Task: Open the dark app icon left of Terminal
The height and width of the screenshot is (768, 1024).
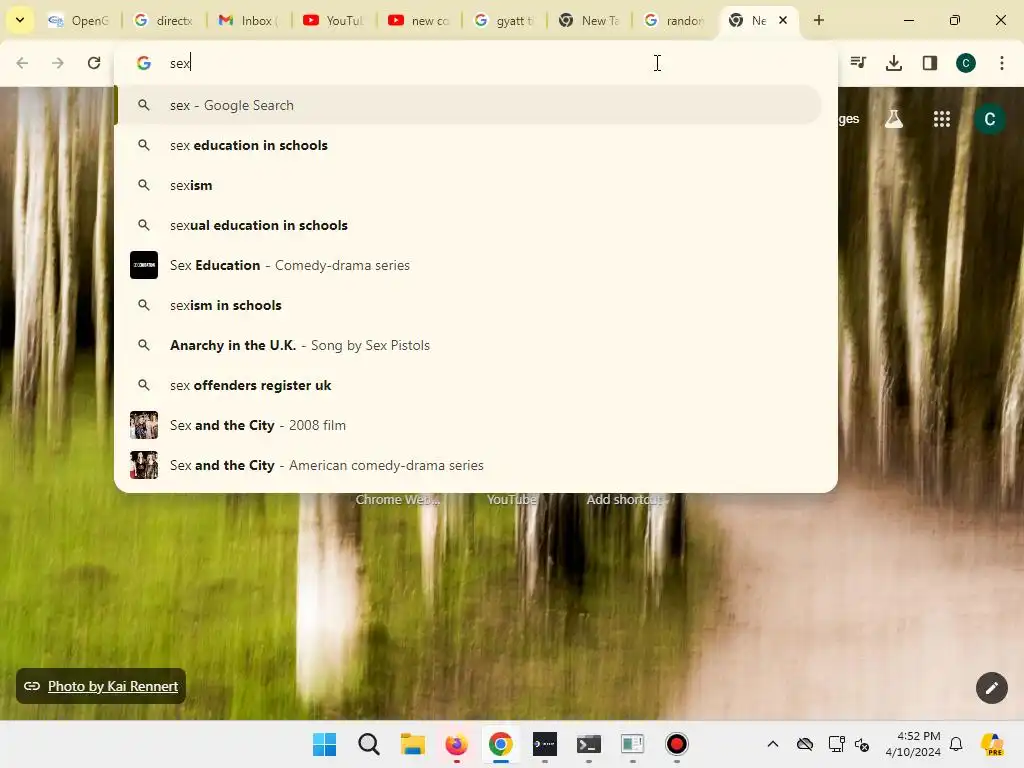Action: (x=545, y=744)
